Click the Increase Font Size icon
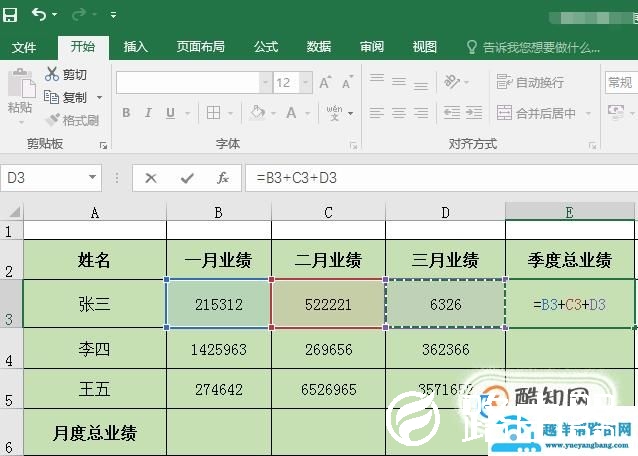638x456 pixels. point(325,82)
